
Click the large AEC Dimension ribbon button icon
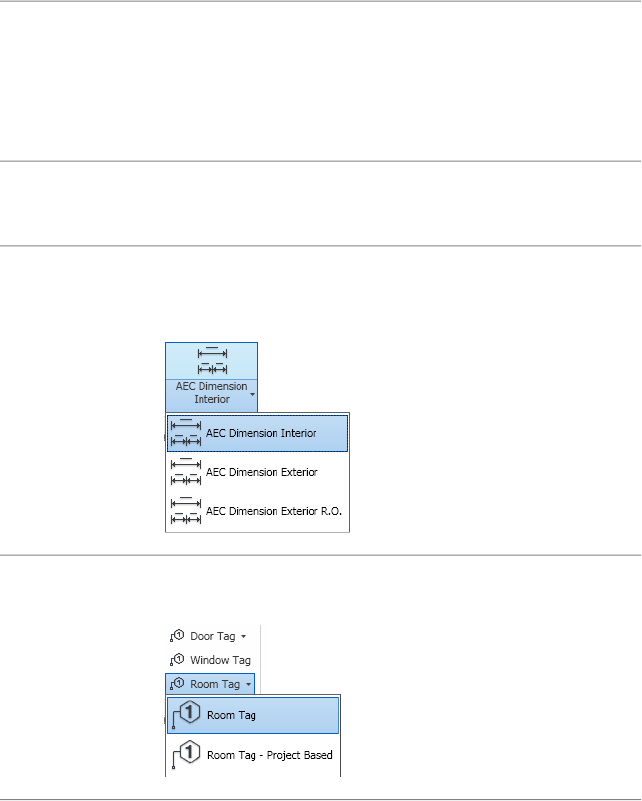pos(211,361)
